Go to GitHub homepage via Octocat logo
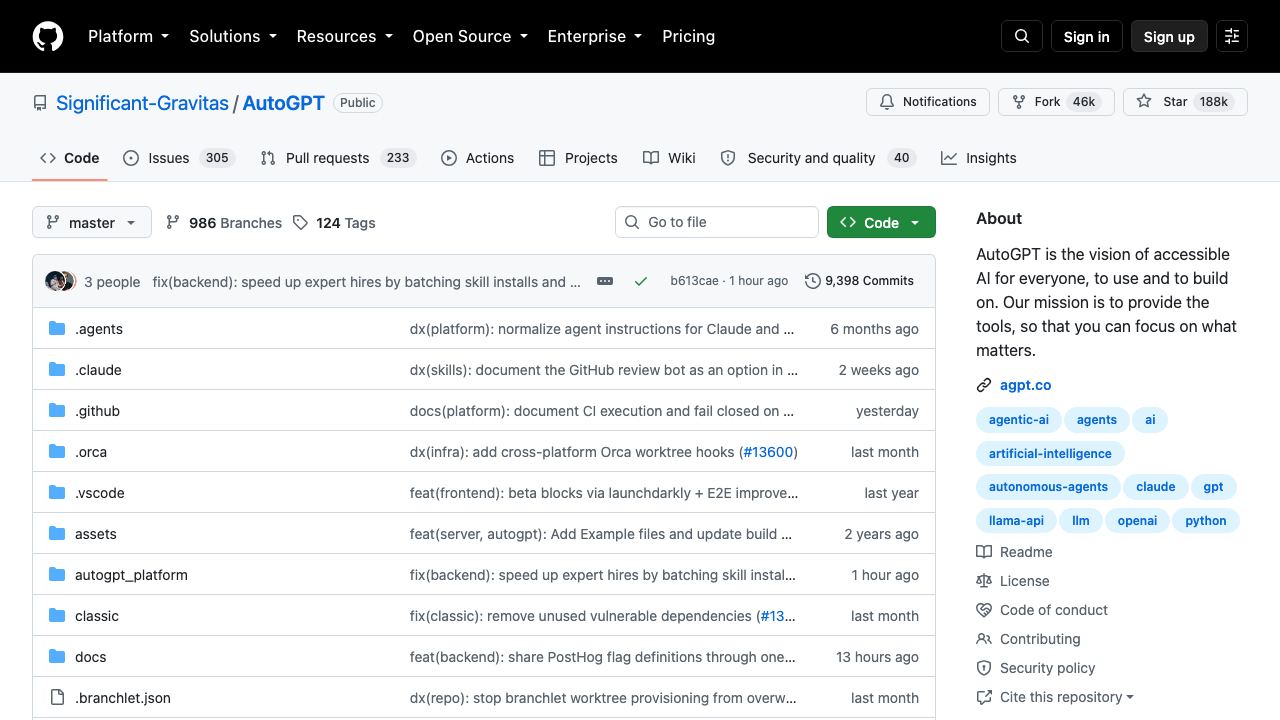The width and height of the screenshot is (1280, 720). [48, 36]
